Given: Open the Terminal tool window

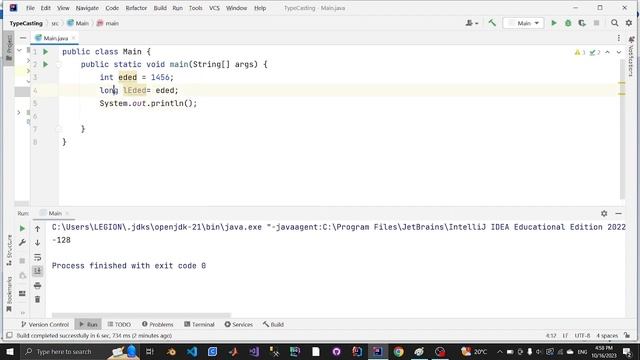Looking at the screenshot, I should pos(199,324).
